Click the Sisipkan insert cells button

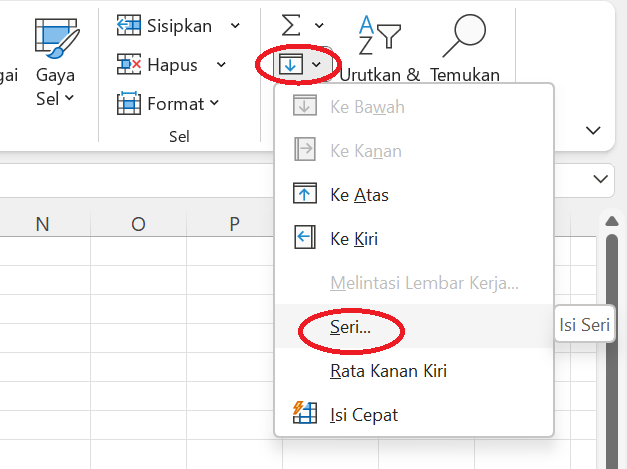165,25
